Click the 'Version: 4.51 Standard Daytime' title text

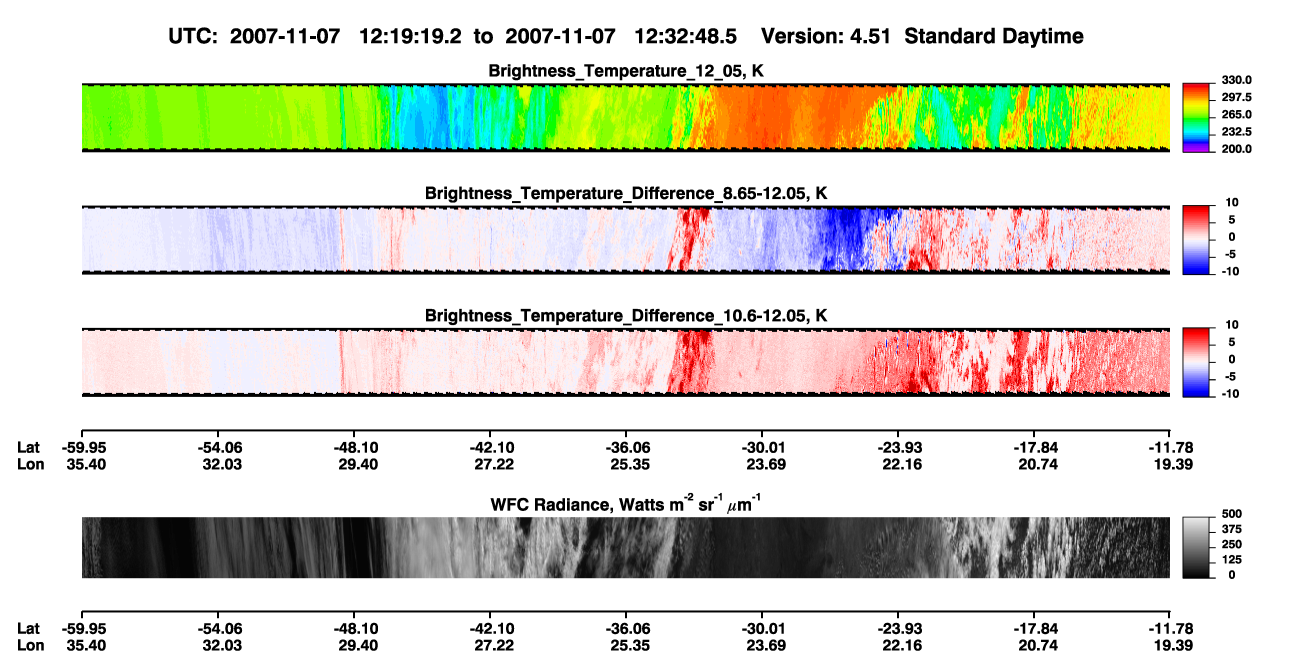click(x=922, y=36)
